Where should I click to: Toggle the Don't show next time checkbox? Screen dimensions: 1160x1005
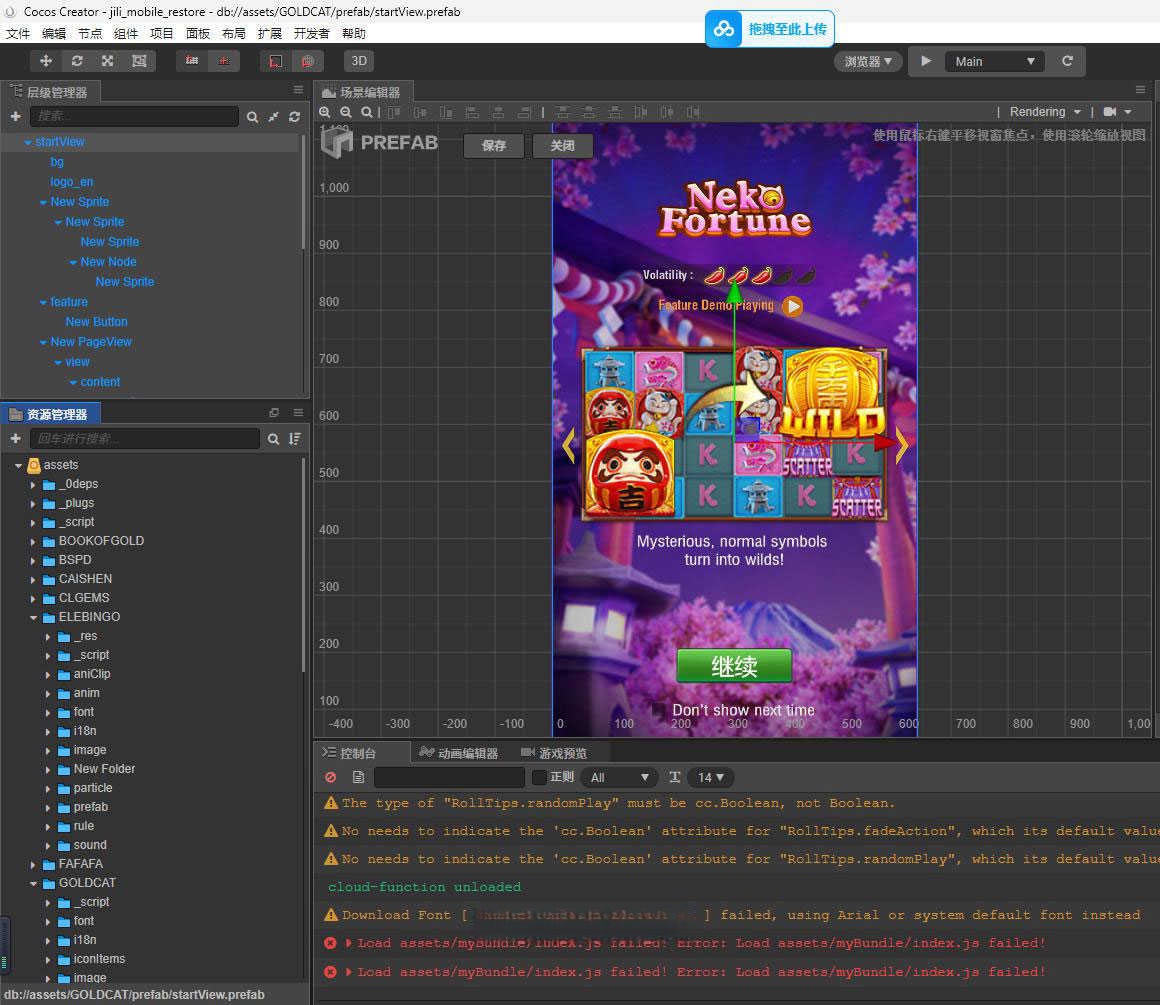tap(659, 710)
